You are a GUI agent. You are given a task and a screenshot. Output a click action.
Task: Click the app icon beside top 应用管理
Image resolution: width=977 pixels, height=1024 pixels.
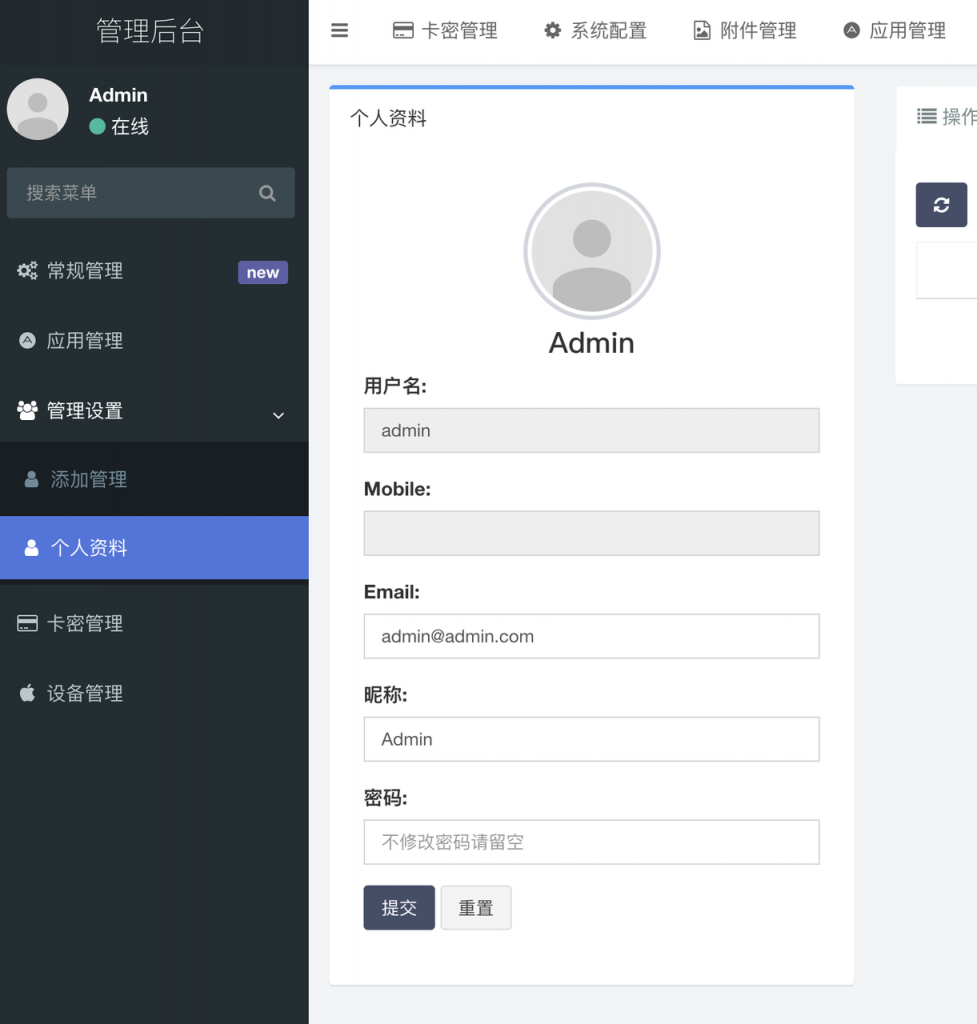tap(852, 30)
